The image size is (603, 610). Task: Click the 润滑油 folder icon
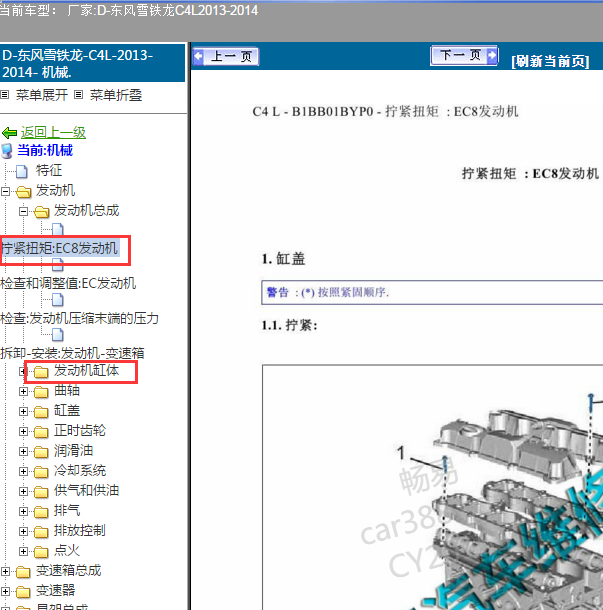[x=41, y=452]
